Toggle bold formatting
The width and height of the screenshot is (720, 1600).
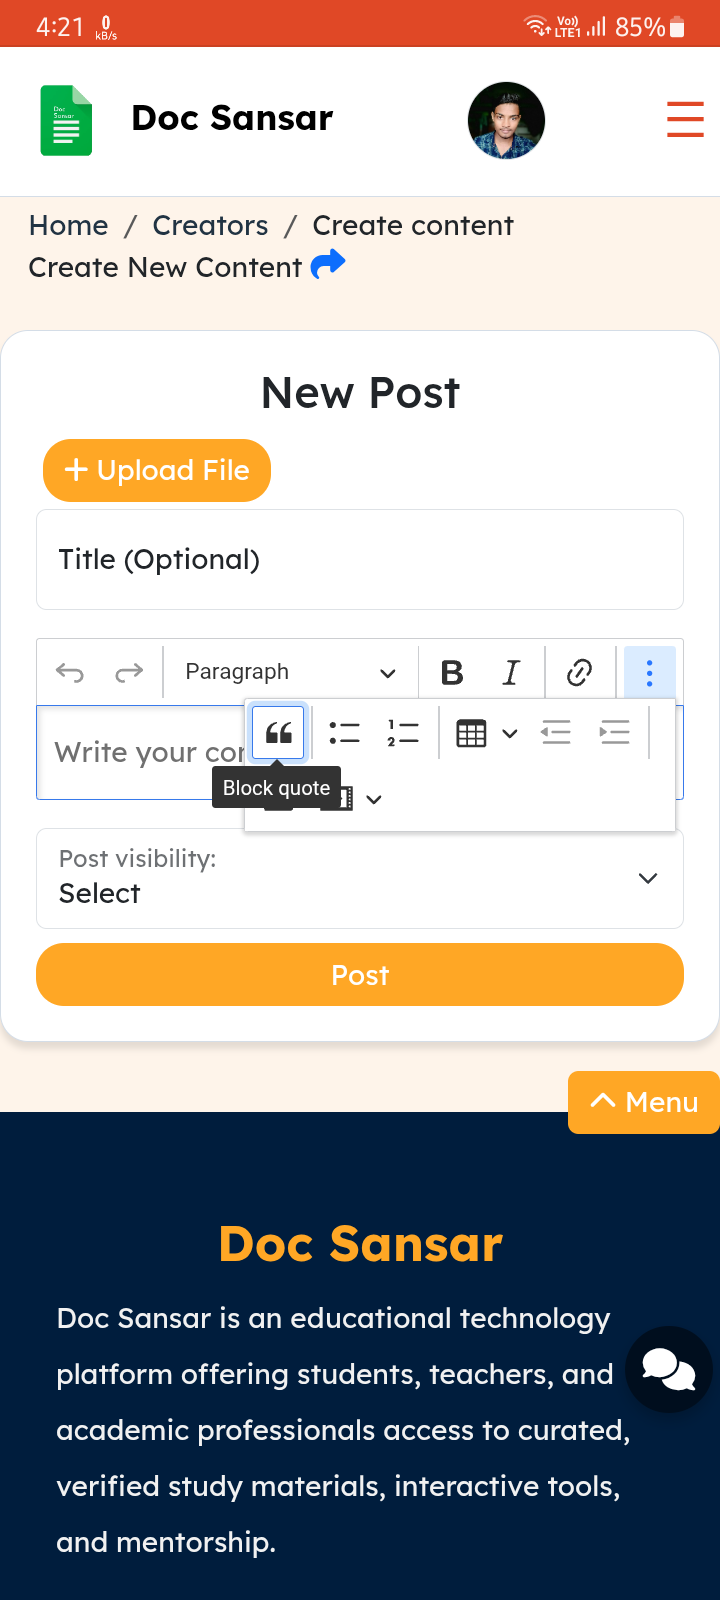452,672
